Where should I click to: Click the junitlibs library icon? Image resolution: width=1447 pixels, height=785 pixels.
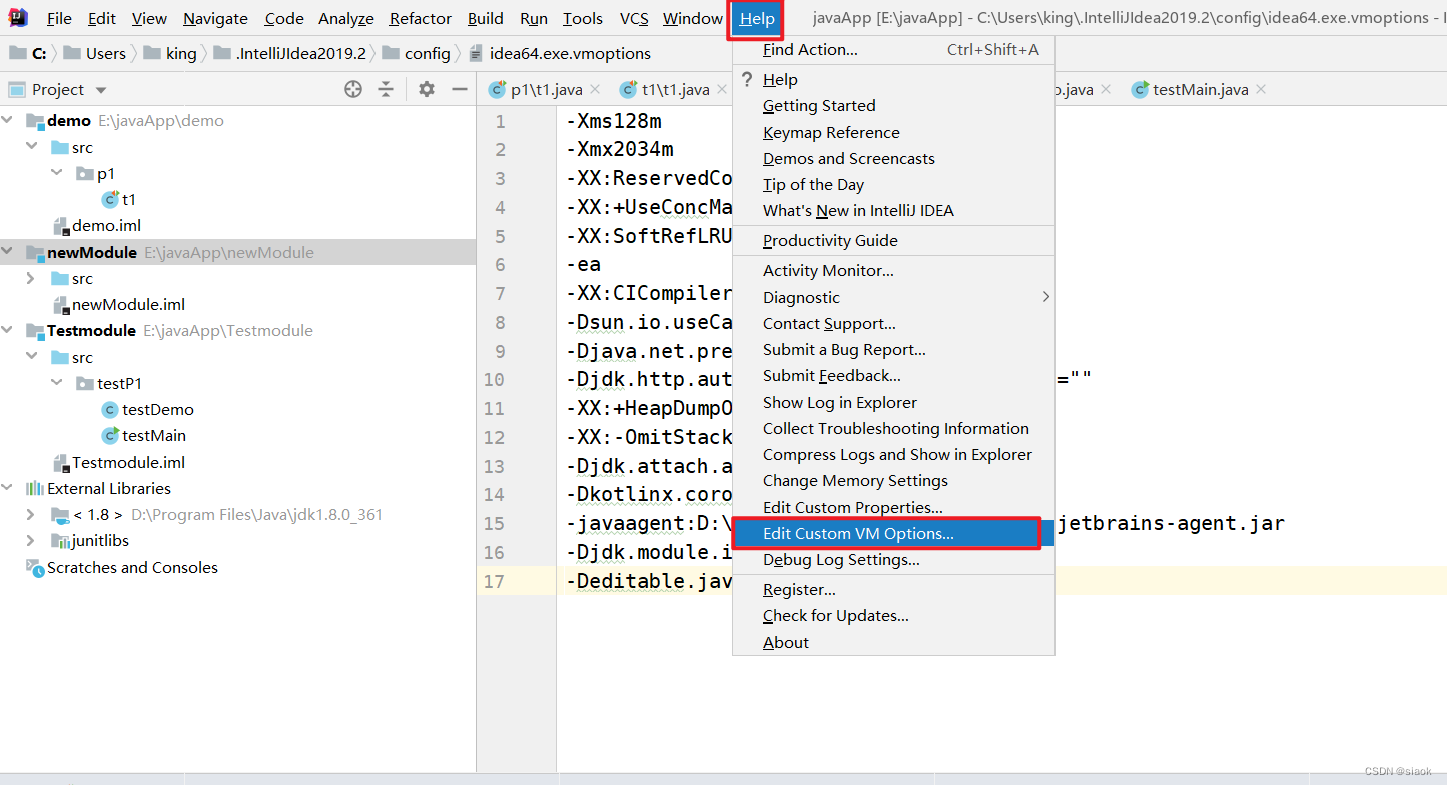(60, 540)
